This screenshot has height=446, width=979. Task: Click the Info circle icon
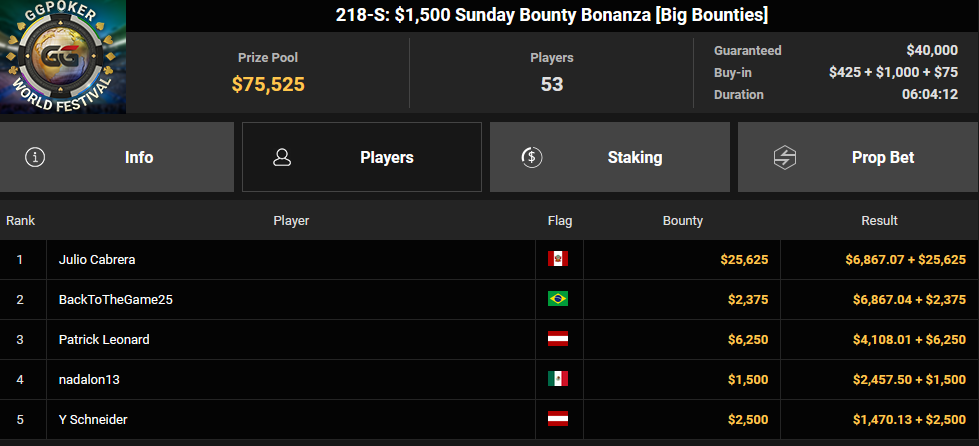tap(35, 157)
